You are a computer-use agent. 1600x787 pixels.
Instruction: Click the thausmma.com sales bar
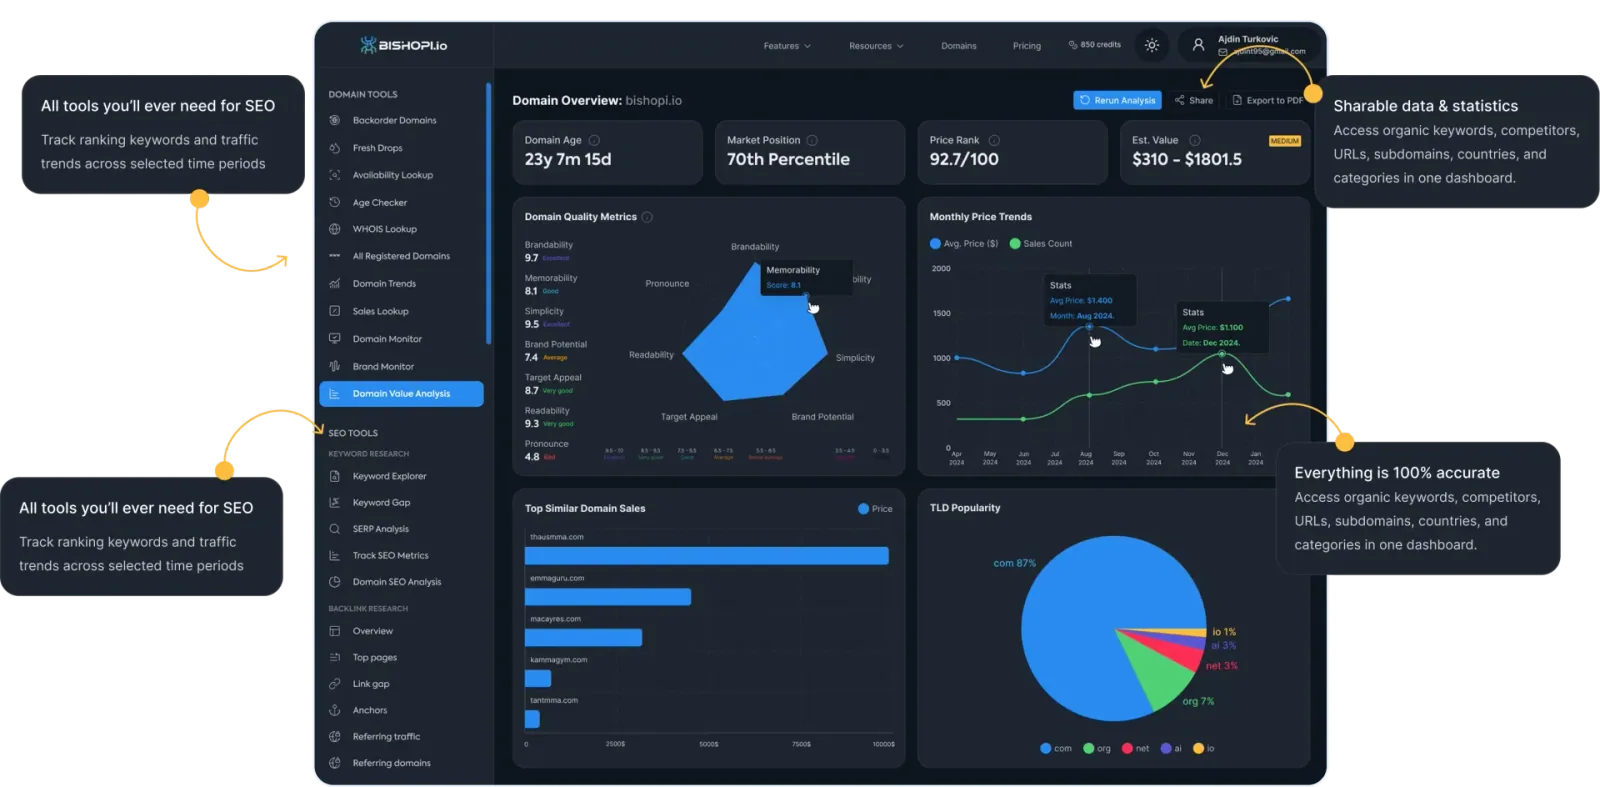(707, 556)
